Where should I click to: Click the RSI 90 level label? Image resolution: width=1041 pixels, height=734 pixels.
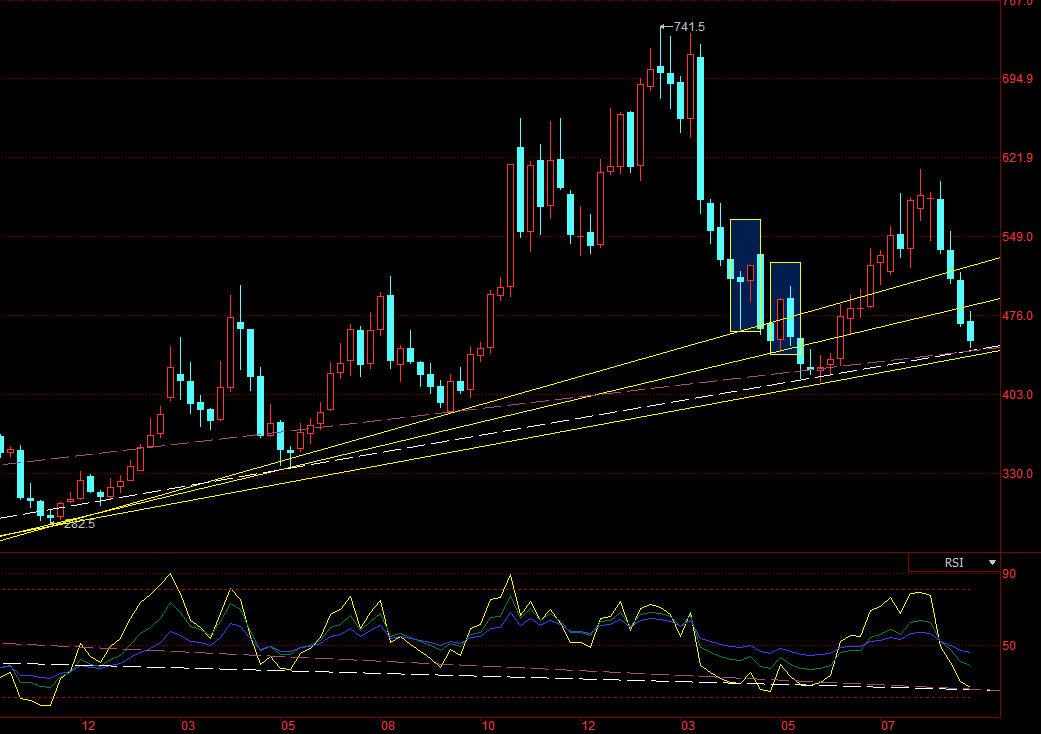coord(1009,574)
